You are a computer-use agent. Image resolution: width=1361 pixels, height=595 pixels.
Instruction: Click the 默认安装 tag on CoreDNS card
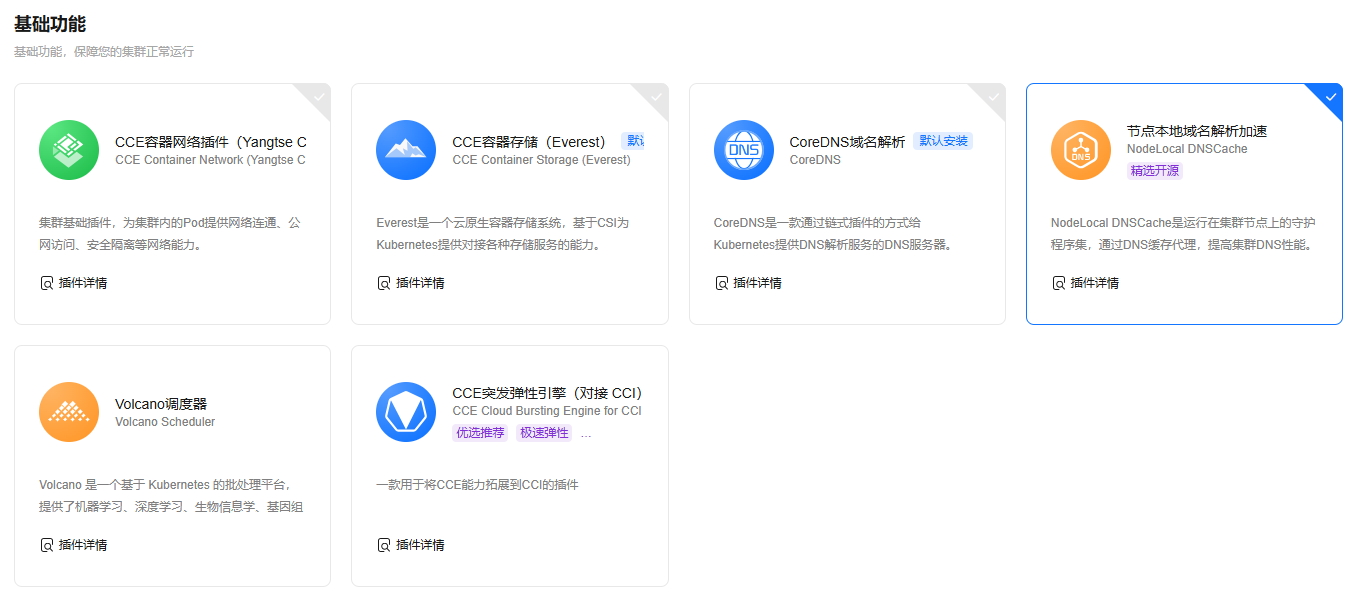tap(943, 141)
